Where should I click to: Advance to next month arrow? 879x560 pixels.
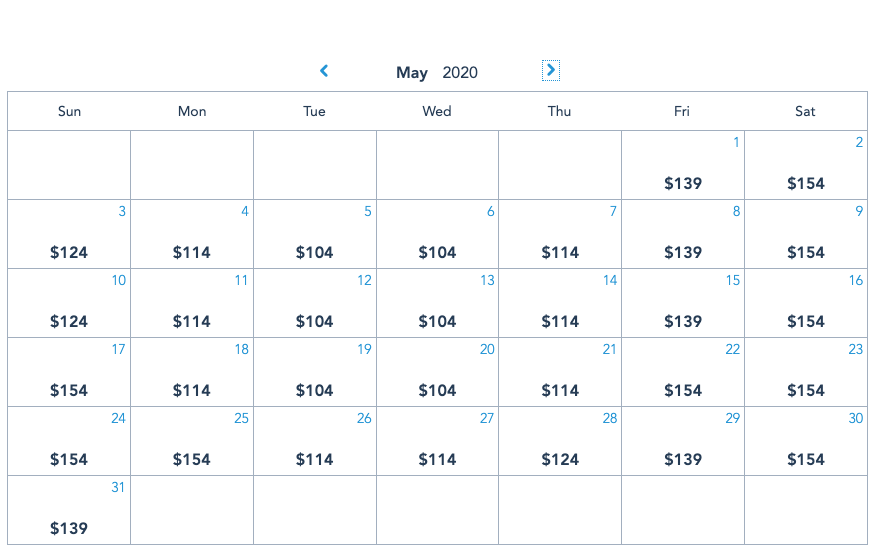coord(550,70)
